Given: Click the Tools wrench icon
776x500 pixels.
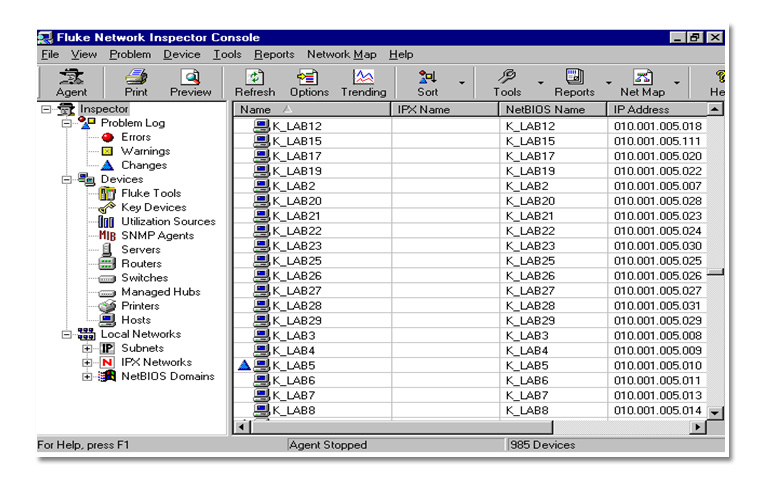Looking at the screenshot, I should [507, 82].
